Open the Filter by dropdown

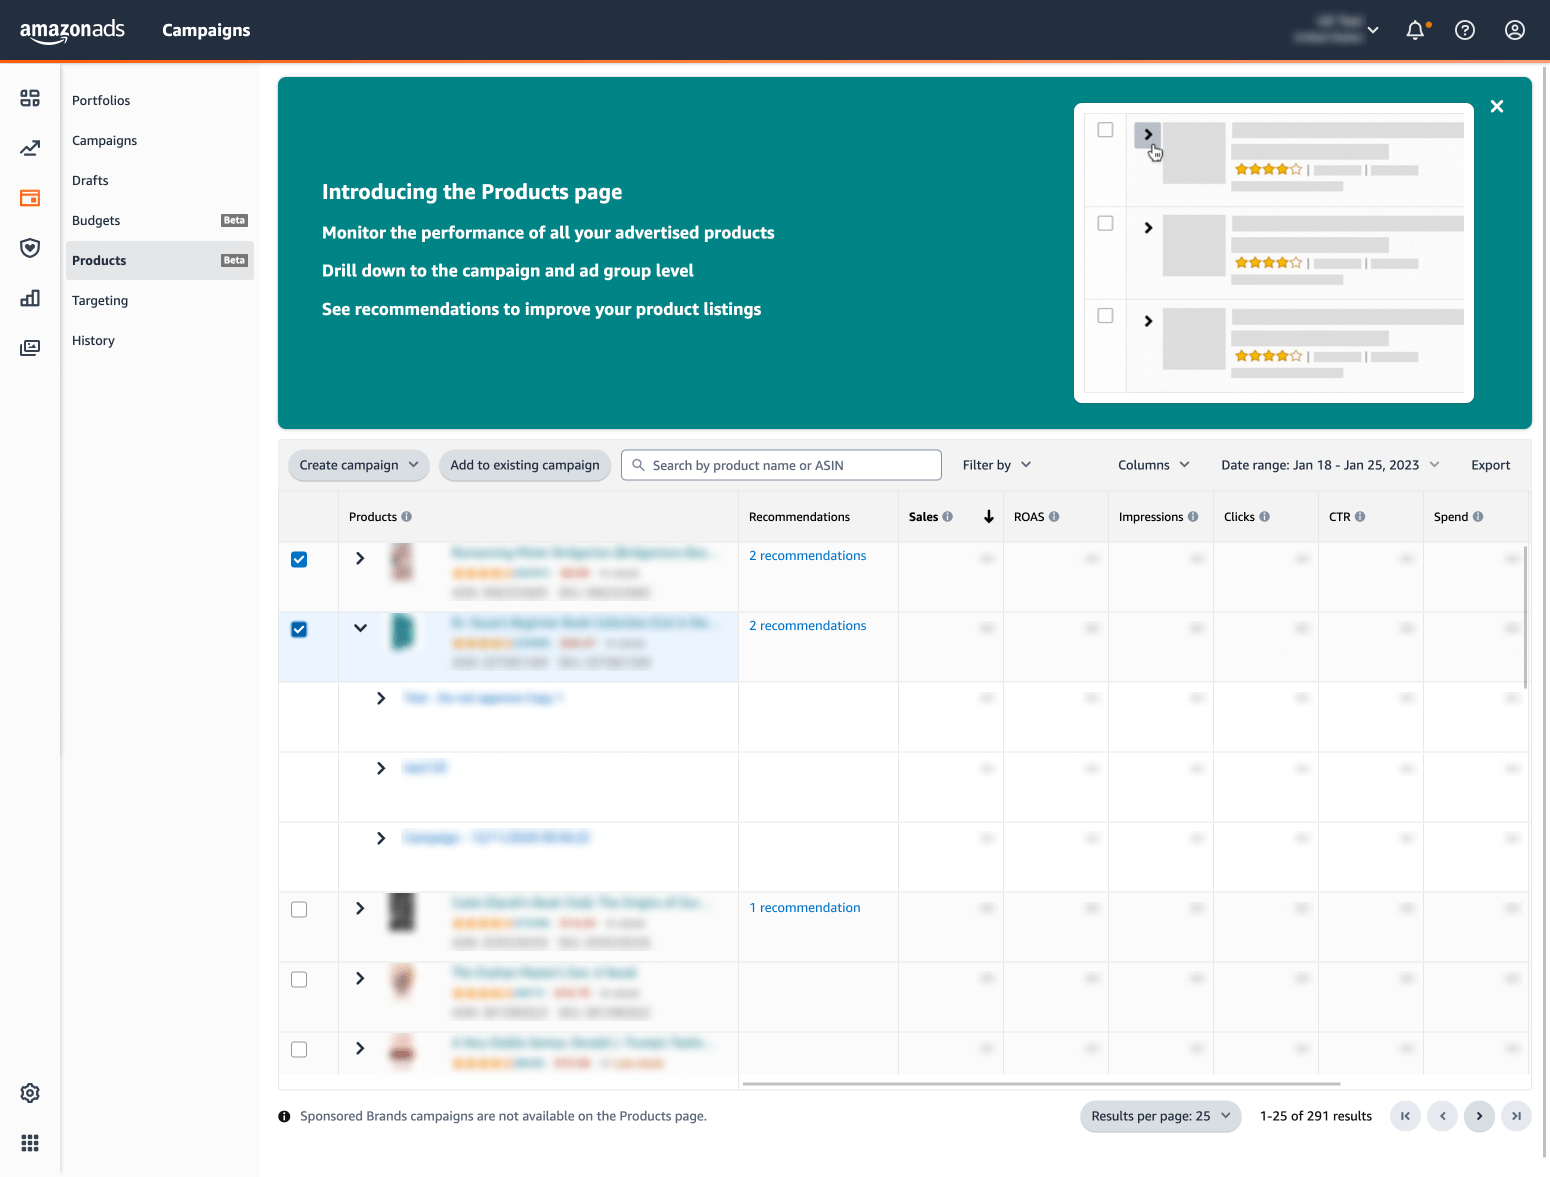[995, 465]
